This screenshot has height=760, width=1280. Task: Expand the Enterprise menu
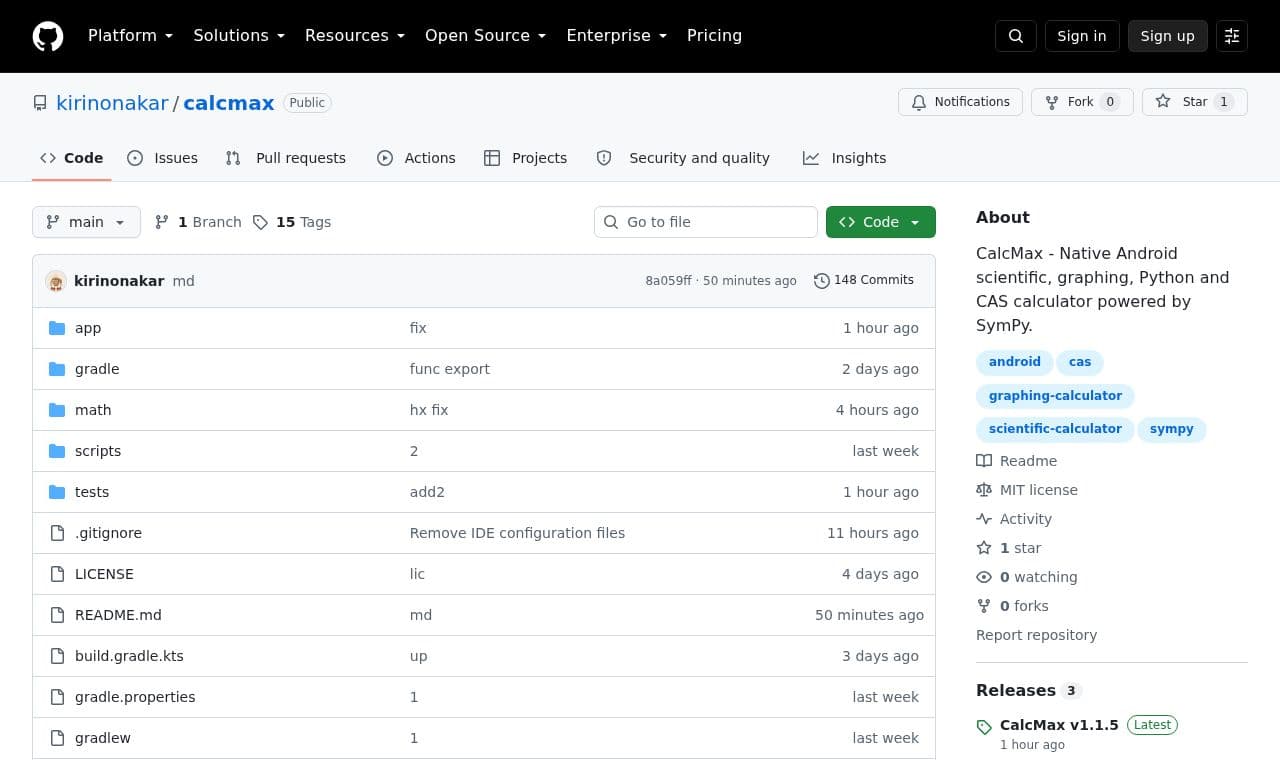tap(617, 36)
